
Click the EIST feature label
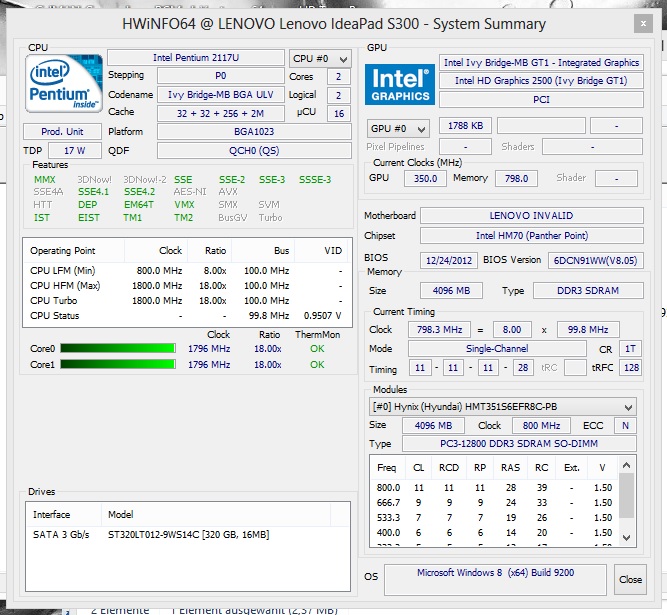[x=88, y=217]
